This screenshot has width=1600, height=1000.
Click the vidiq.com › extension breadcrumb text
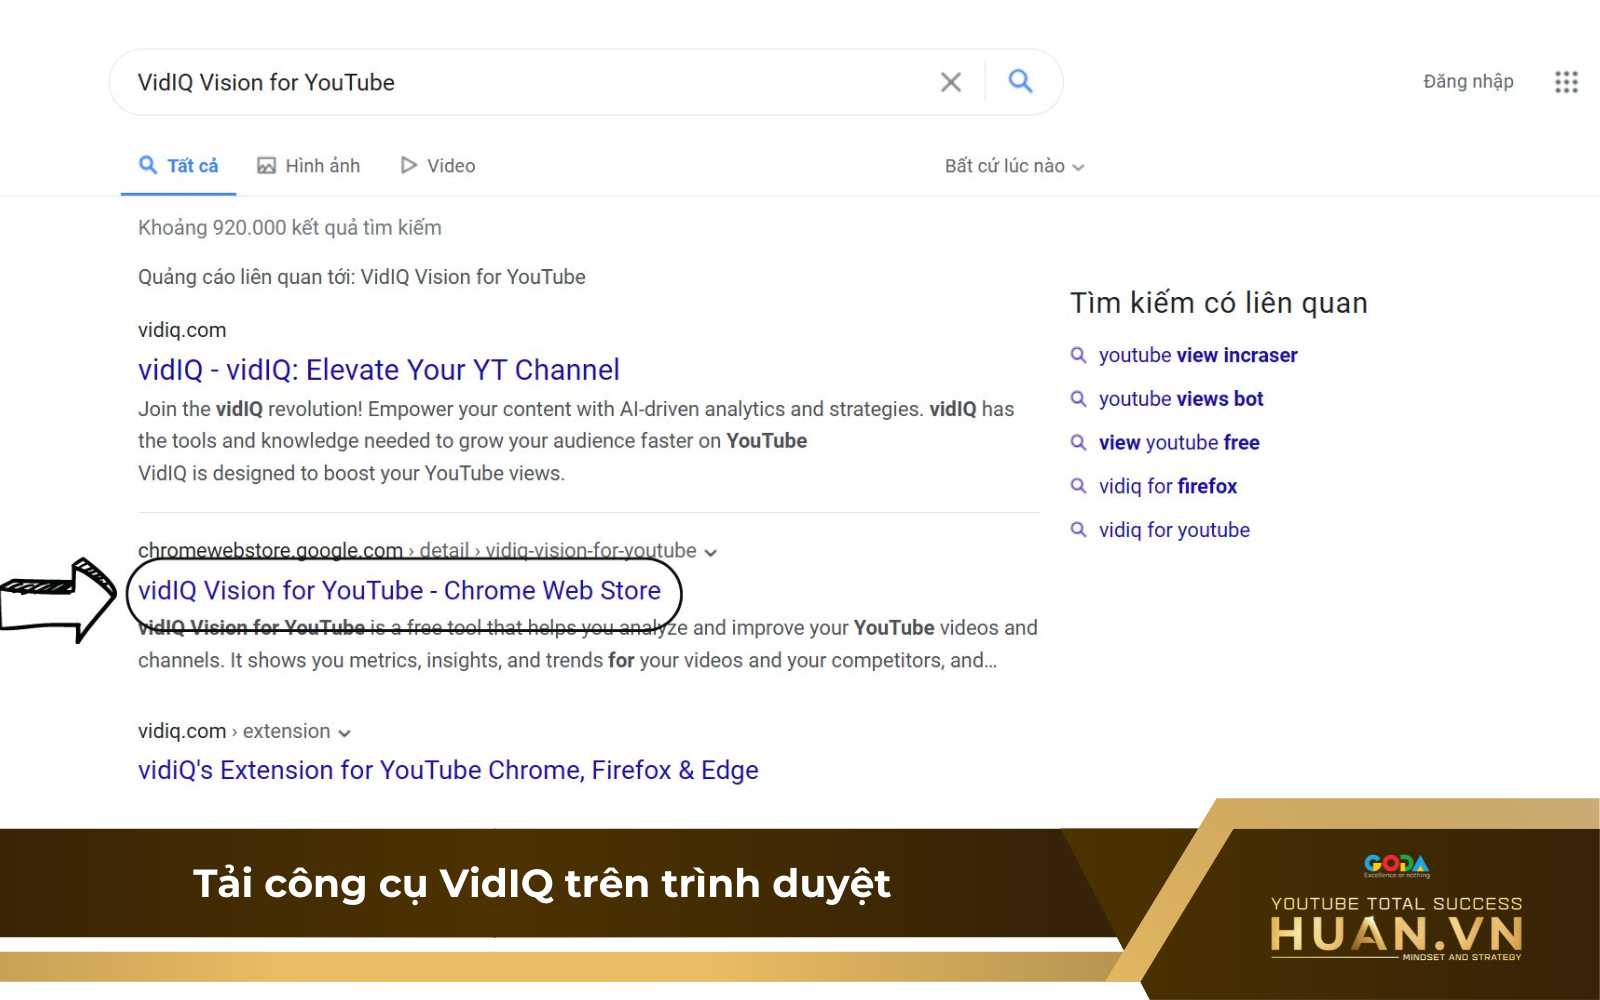[x=234, y=731]
